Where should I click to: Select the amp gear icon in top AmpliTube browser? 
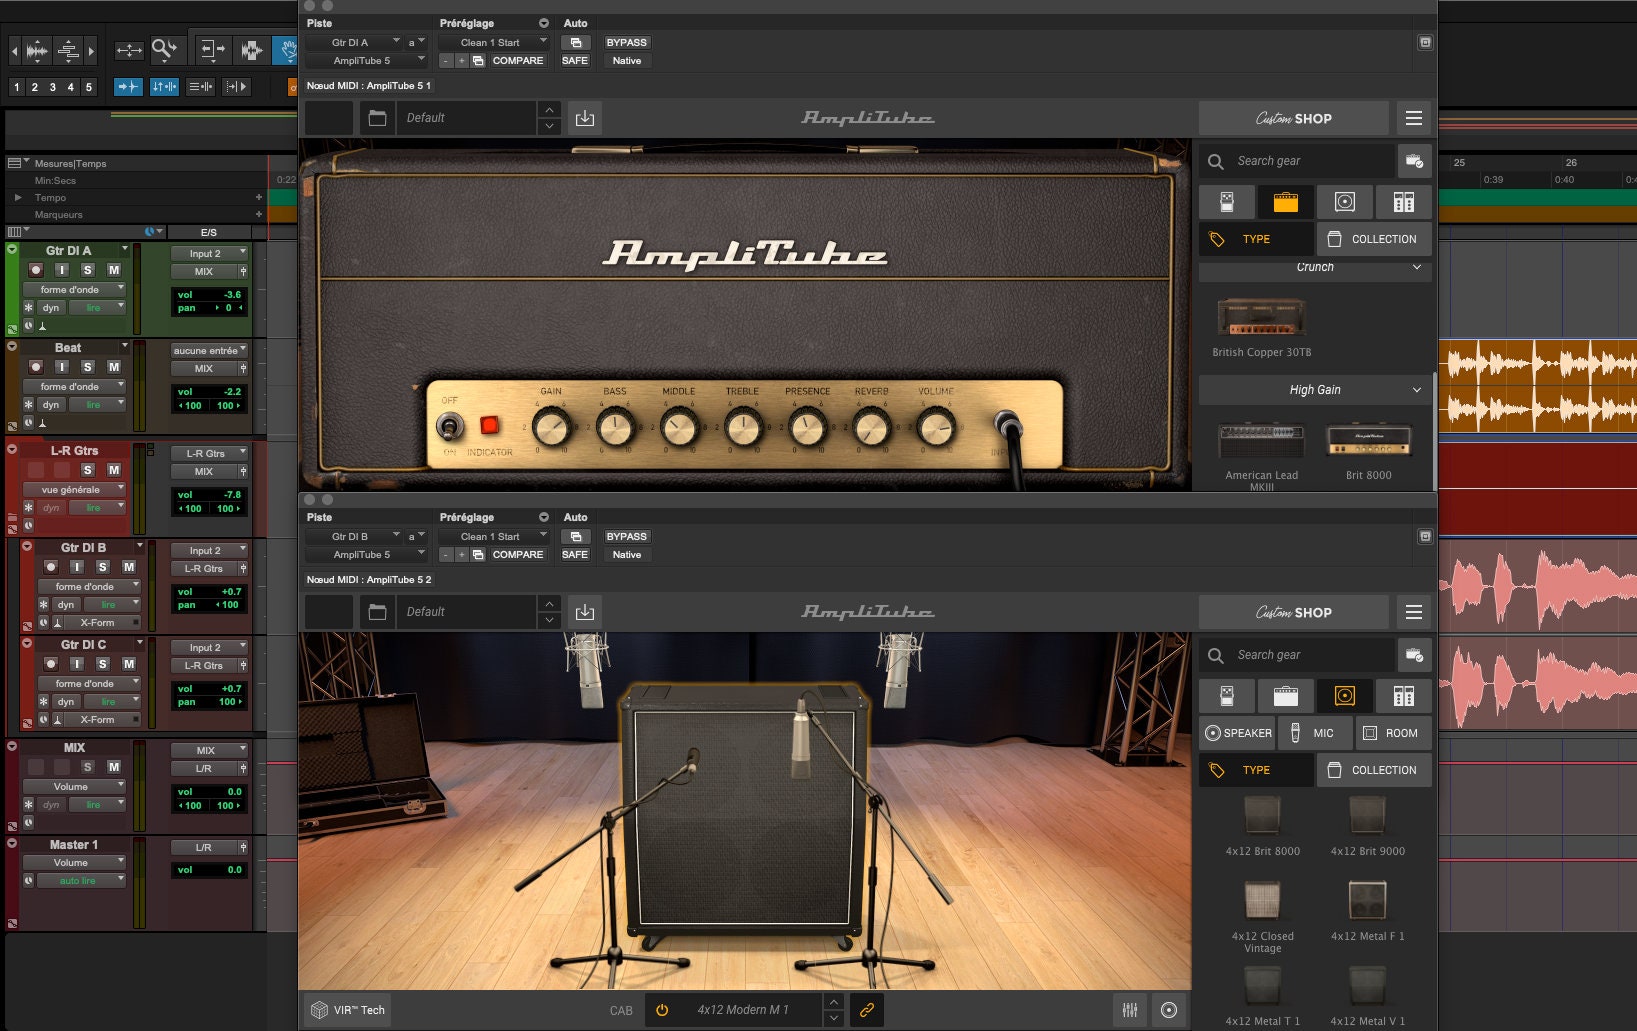click(x=1285, y=202)
